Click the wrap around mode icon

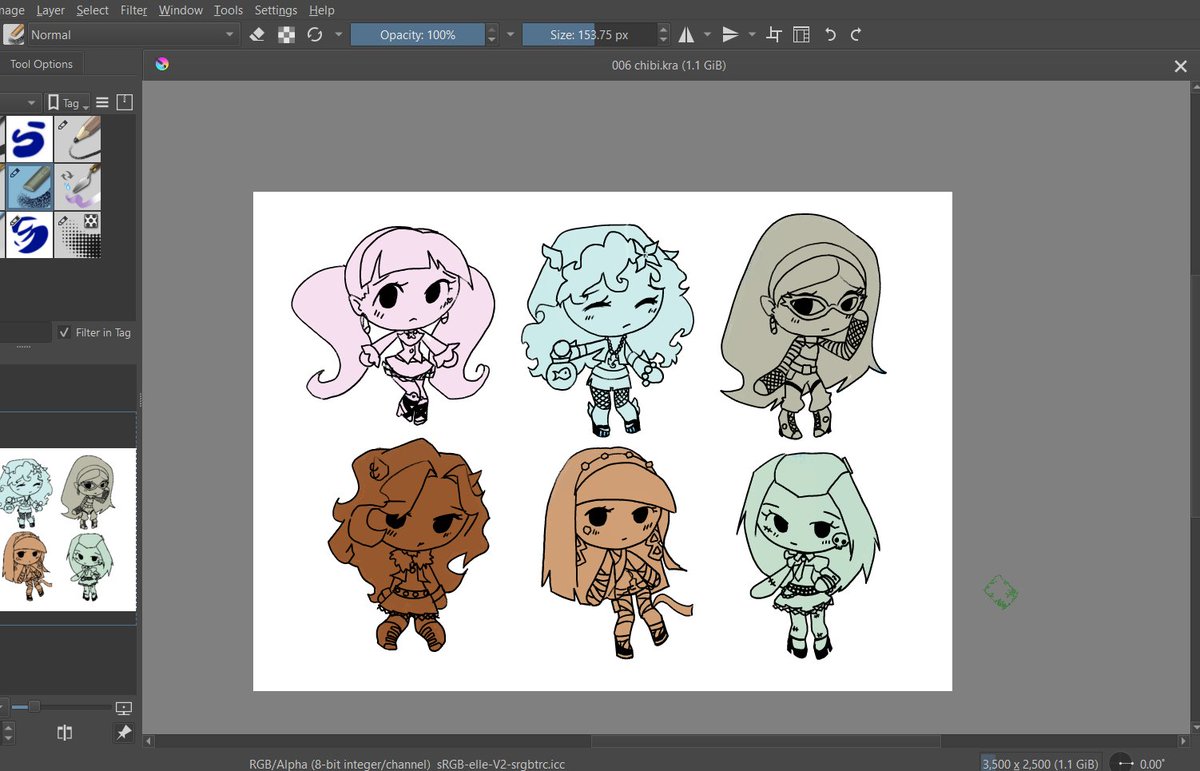pyautogui.click(x=773, y=34)
